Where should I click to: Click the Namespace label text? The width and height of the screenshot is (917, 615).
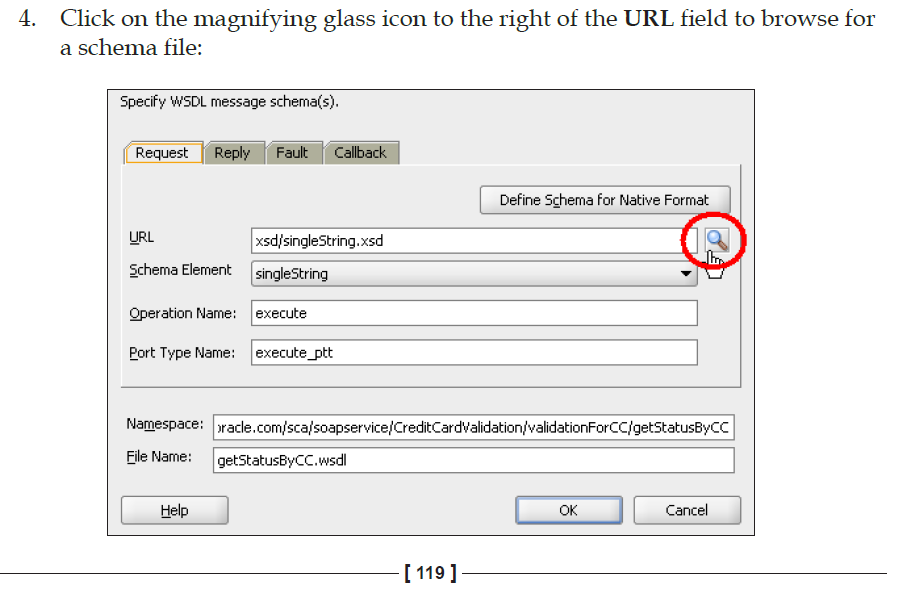pyautogui.click(x=165, y=424)
